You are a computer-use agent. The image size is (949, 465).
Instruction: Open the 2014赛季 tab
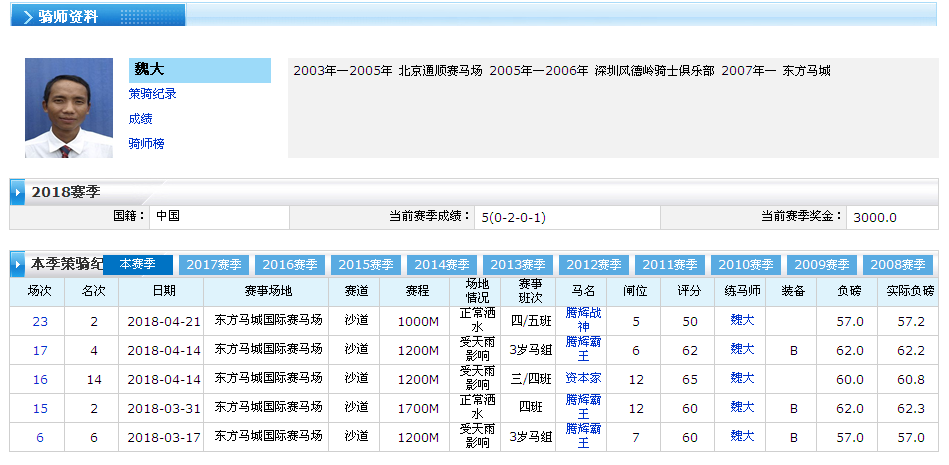point(442,265)
